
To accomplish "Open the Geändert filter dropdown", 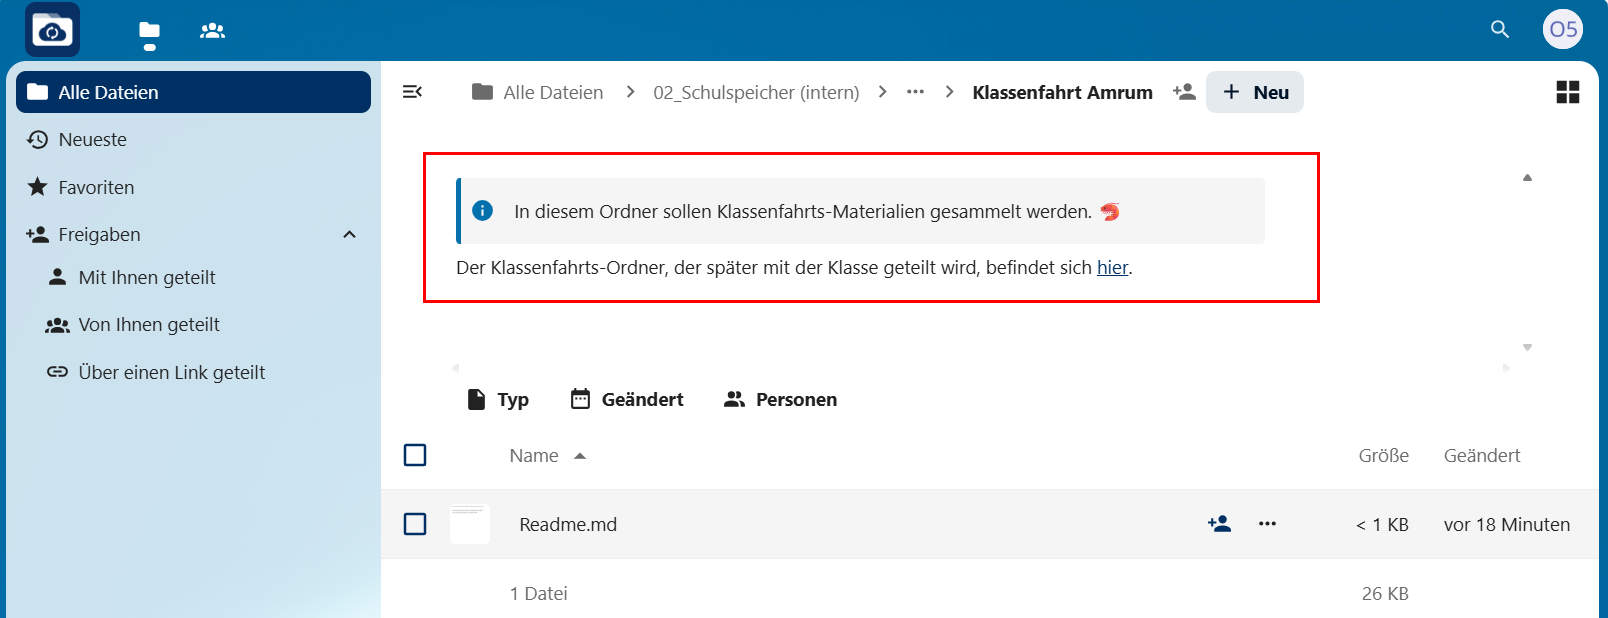I will 627,400.
